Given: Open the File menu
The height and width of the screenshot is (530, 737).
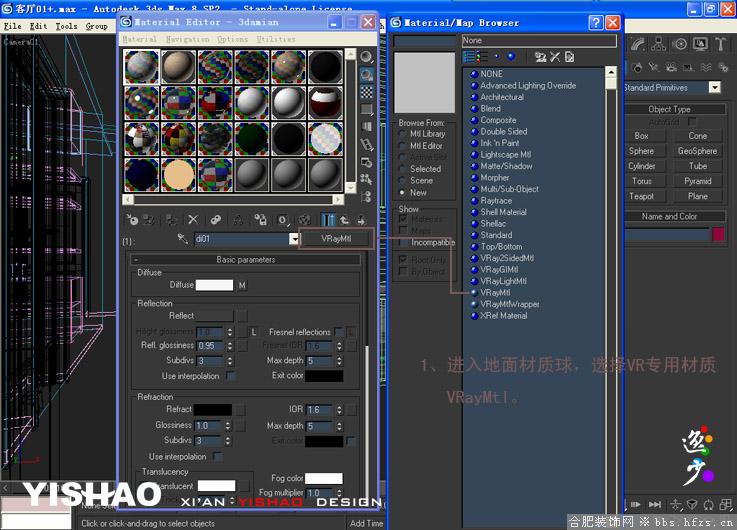Looking at the screenshot, I should [13, 26].
